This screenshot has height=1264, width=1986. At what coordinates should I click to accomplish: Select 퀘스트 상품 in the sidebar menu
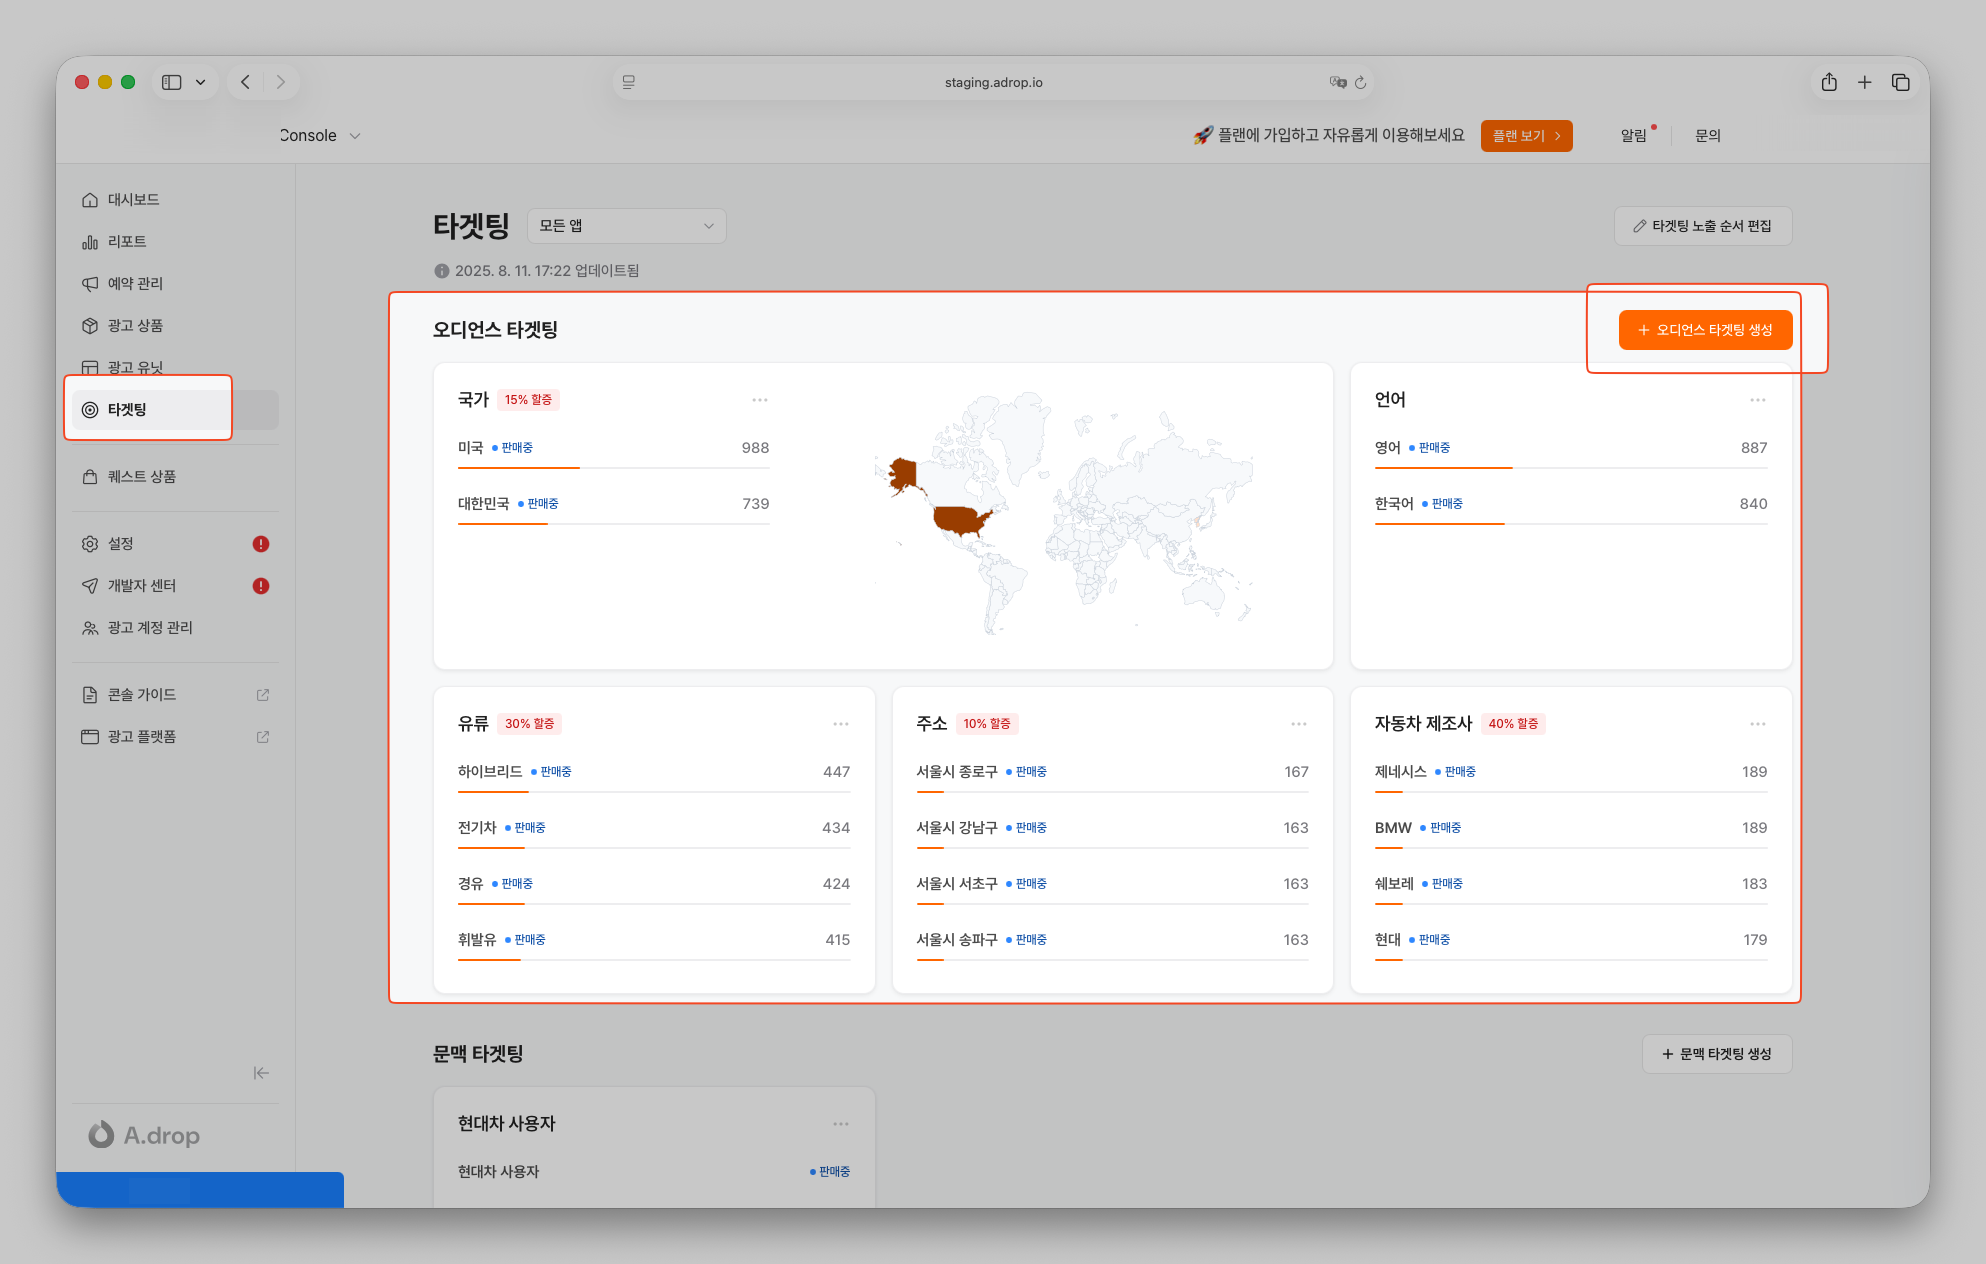[142, 477]
